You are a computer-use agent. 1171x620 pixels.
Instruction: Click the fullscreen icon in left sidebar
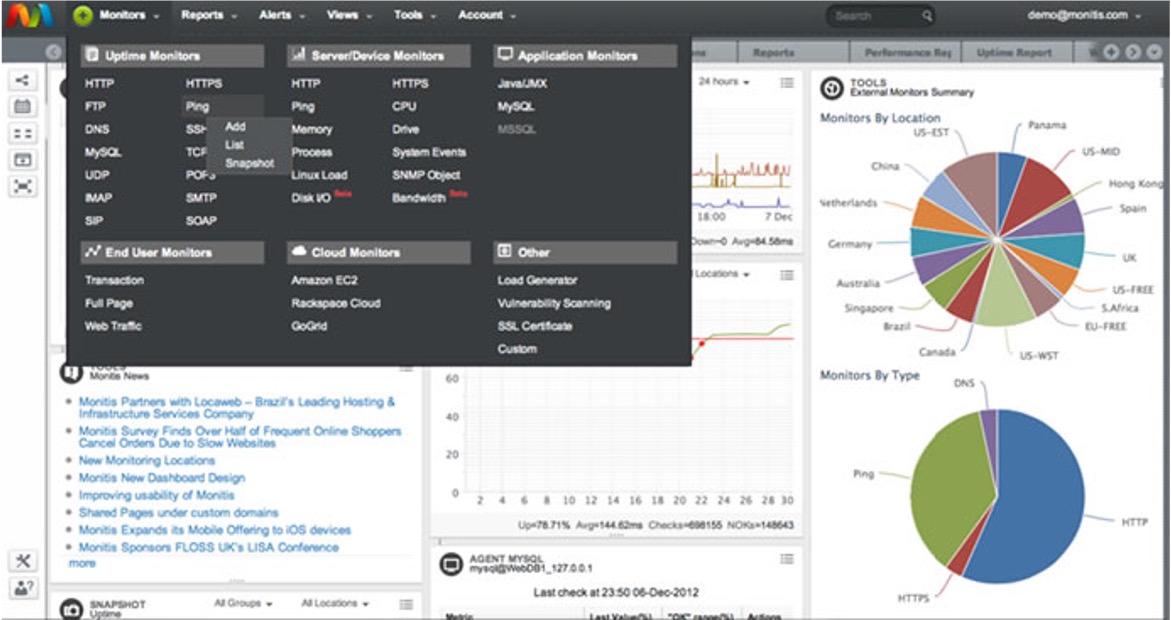tap(22, 186)
